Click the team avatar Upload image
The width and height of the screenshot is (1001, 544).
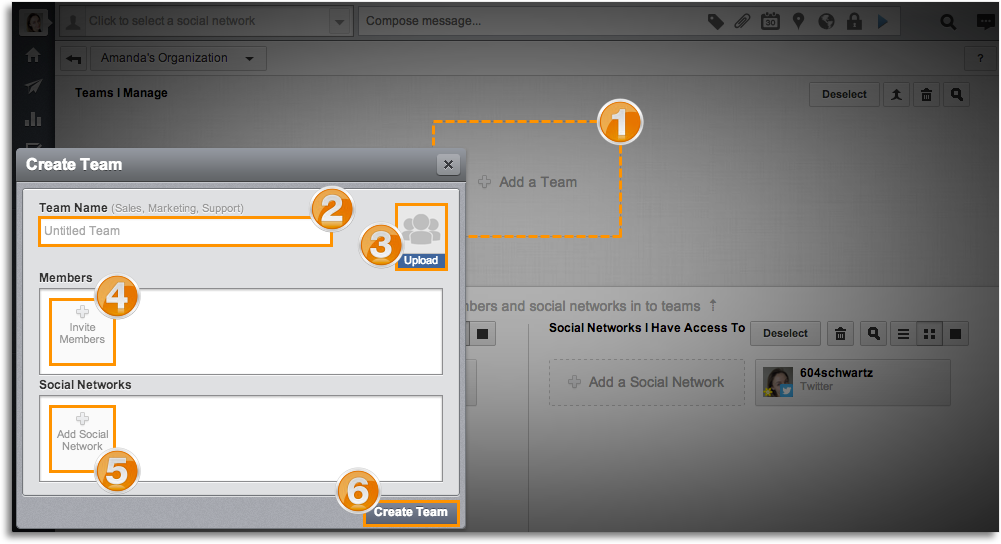click(x=421, y=237)
